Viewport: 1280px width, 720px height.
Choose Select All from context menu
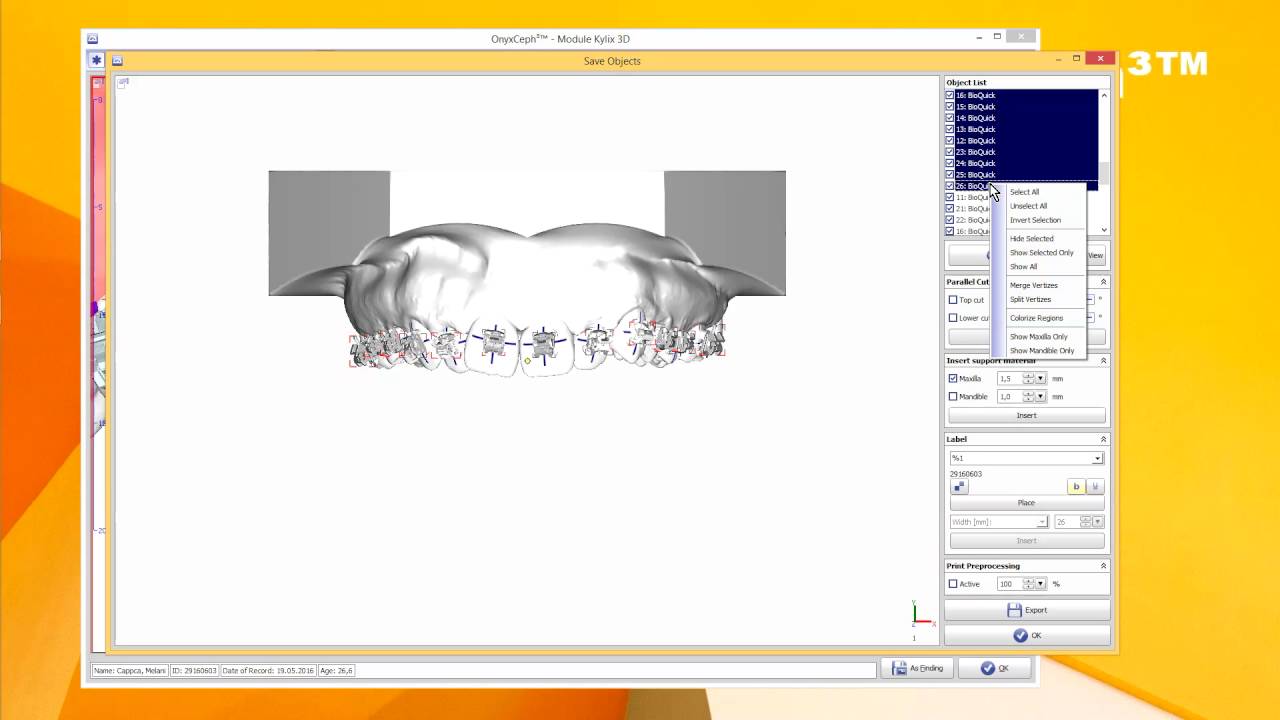tap(1024, 192)
